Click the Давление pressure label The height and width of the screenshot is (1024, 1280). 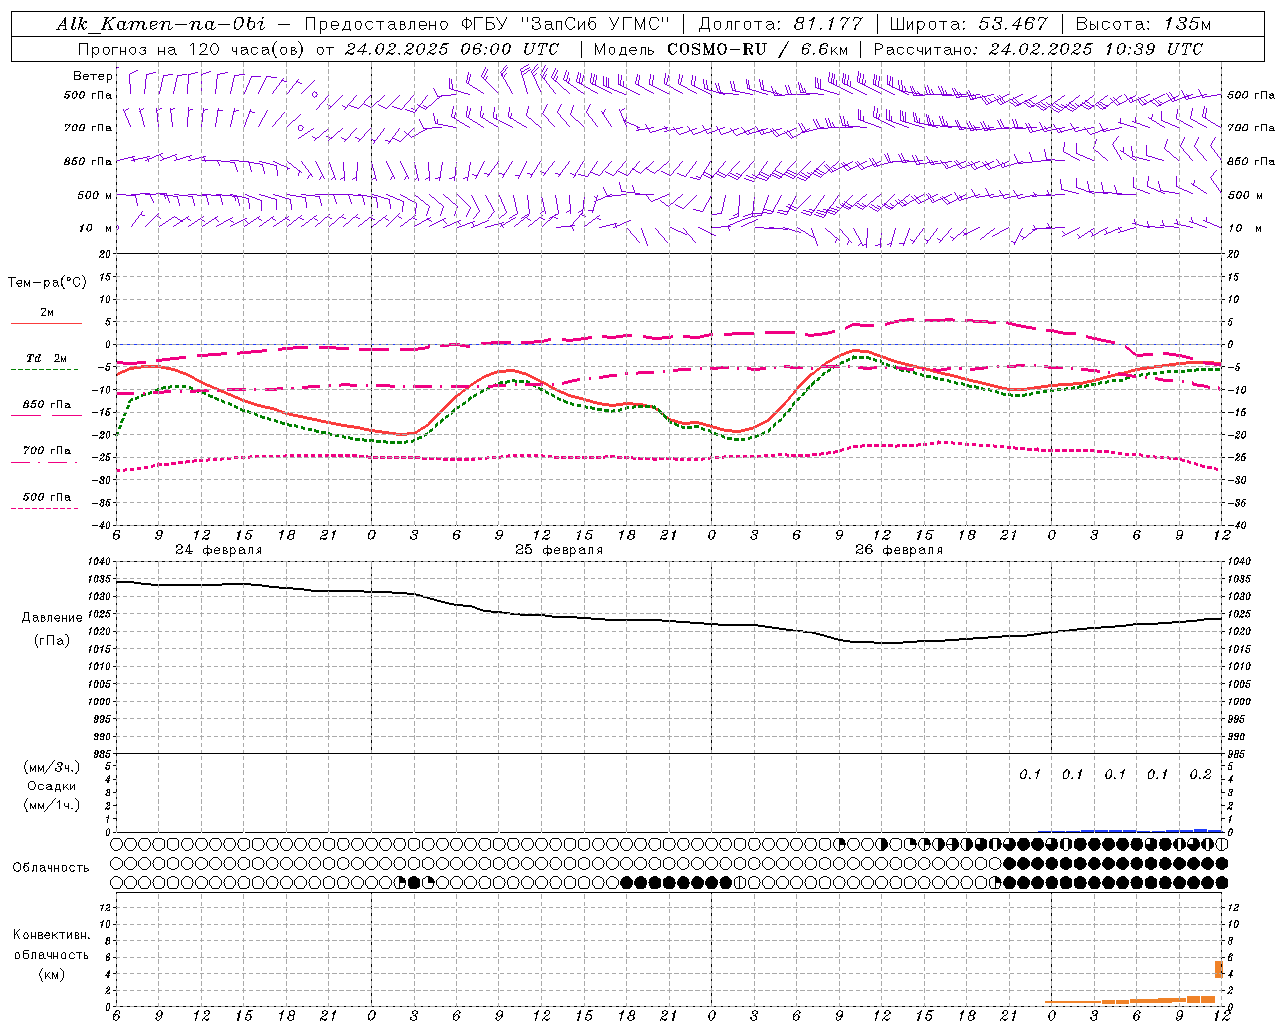pyautogui.click(x=52, y=618)
